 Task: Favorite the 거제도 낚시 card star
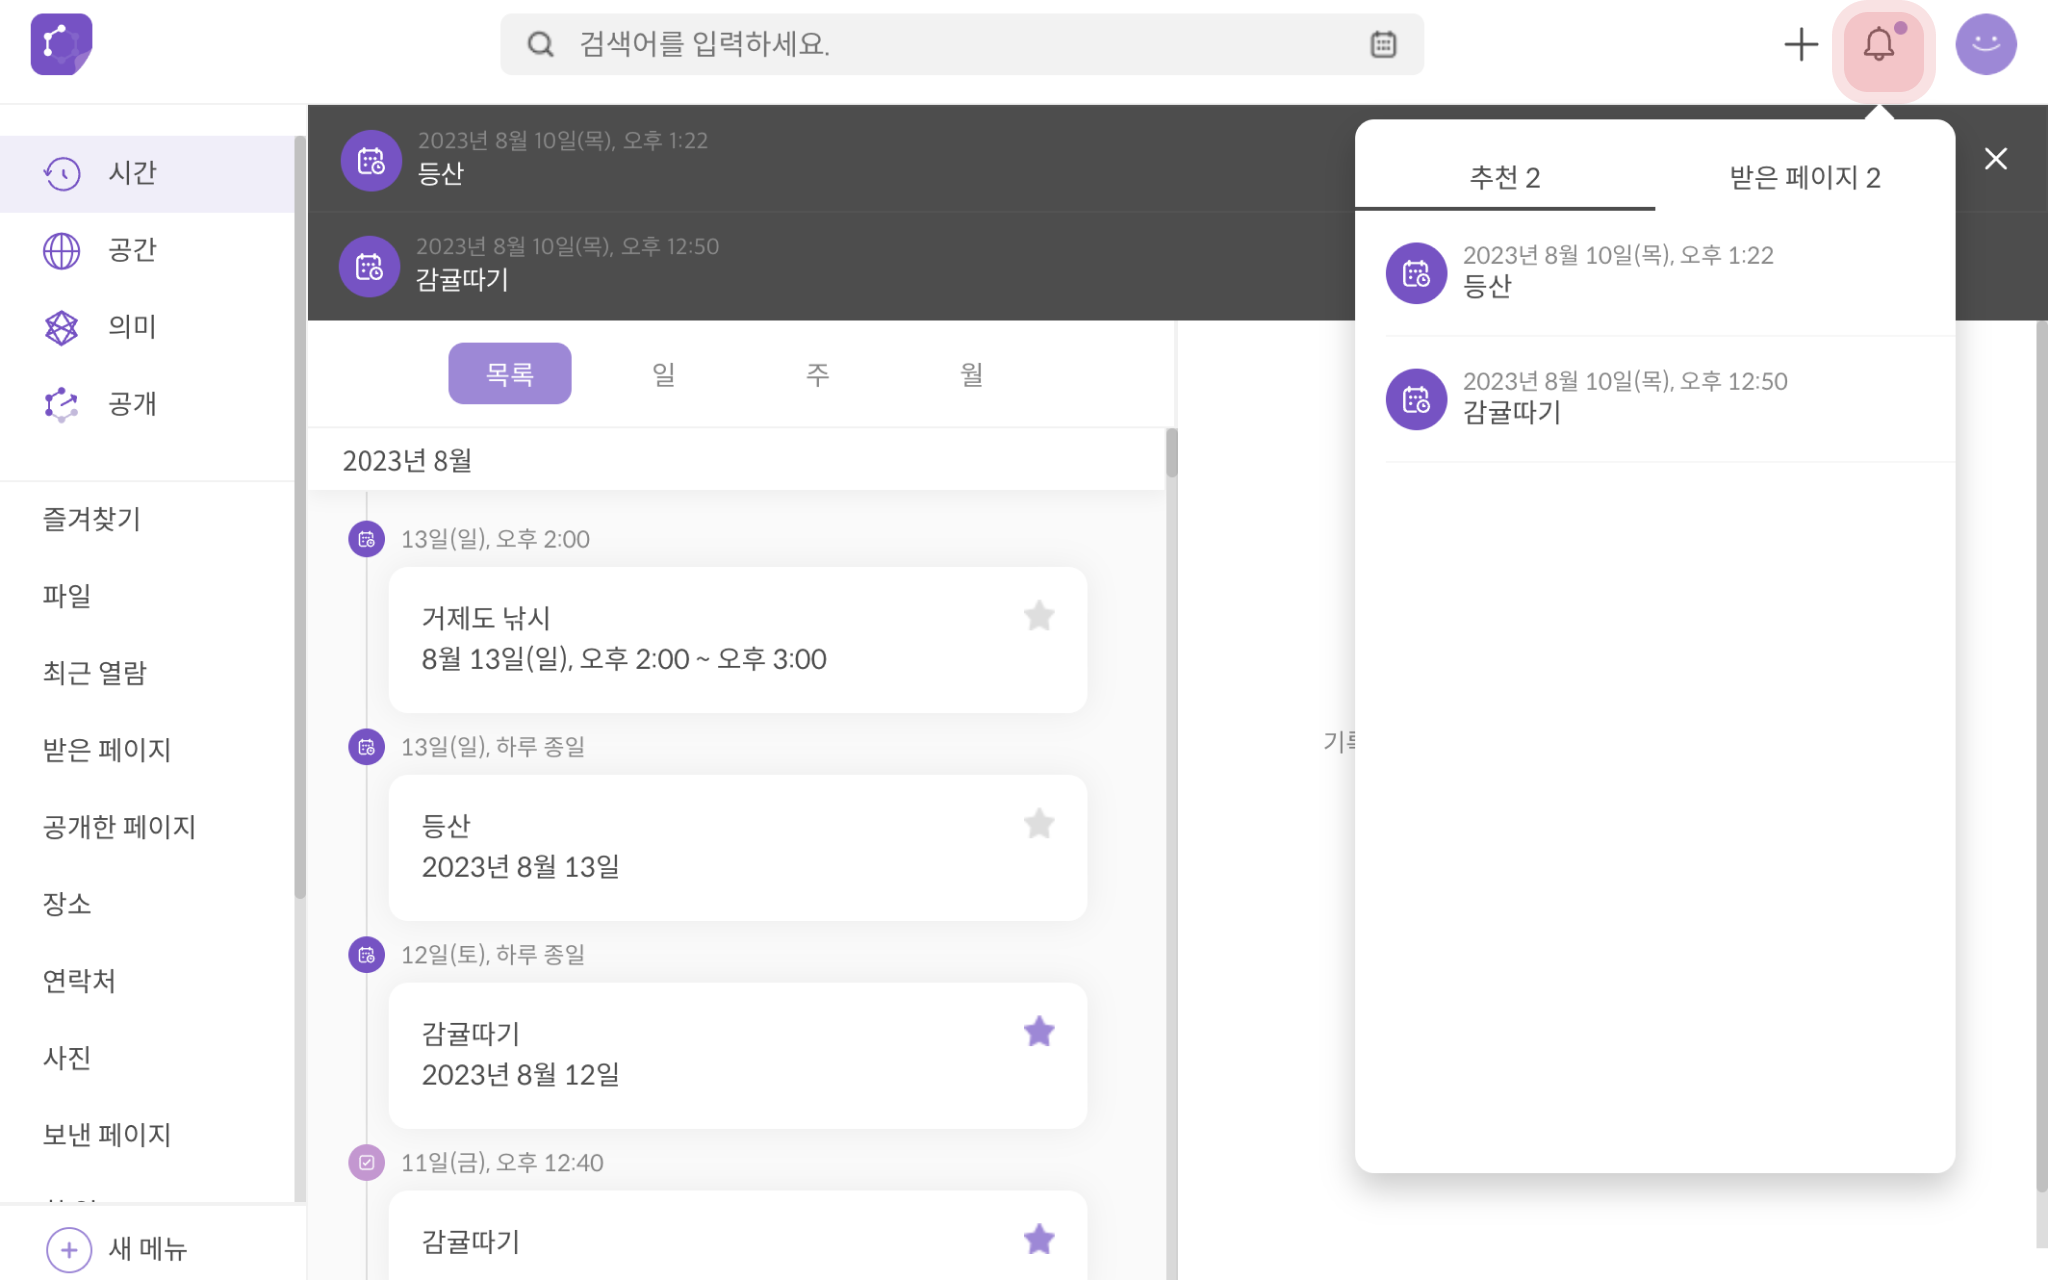[1039, 616]
